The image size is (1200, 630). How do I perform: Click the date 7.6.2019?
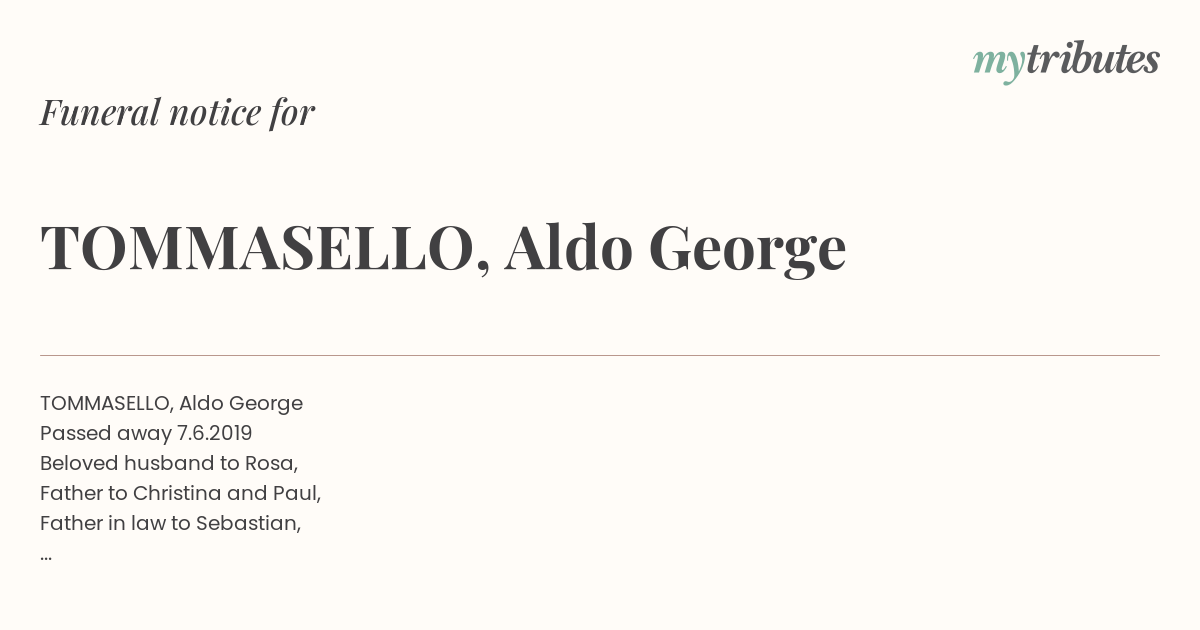tap(214, 433)
